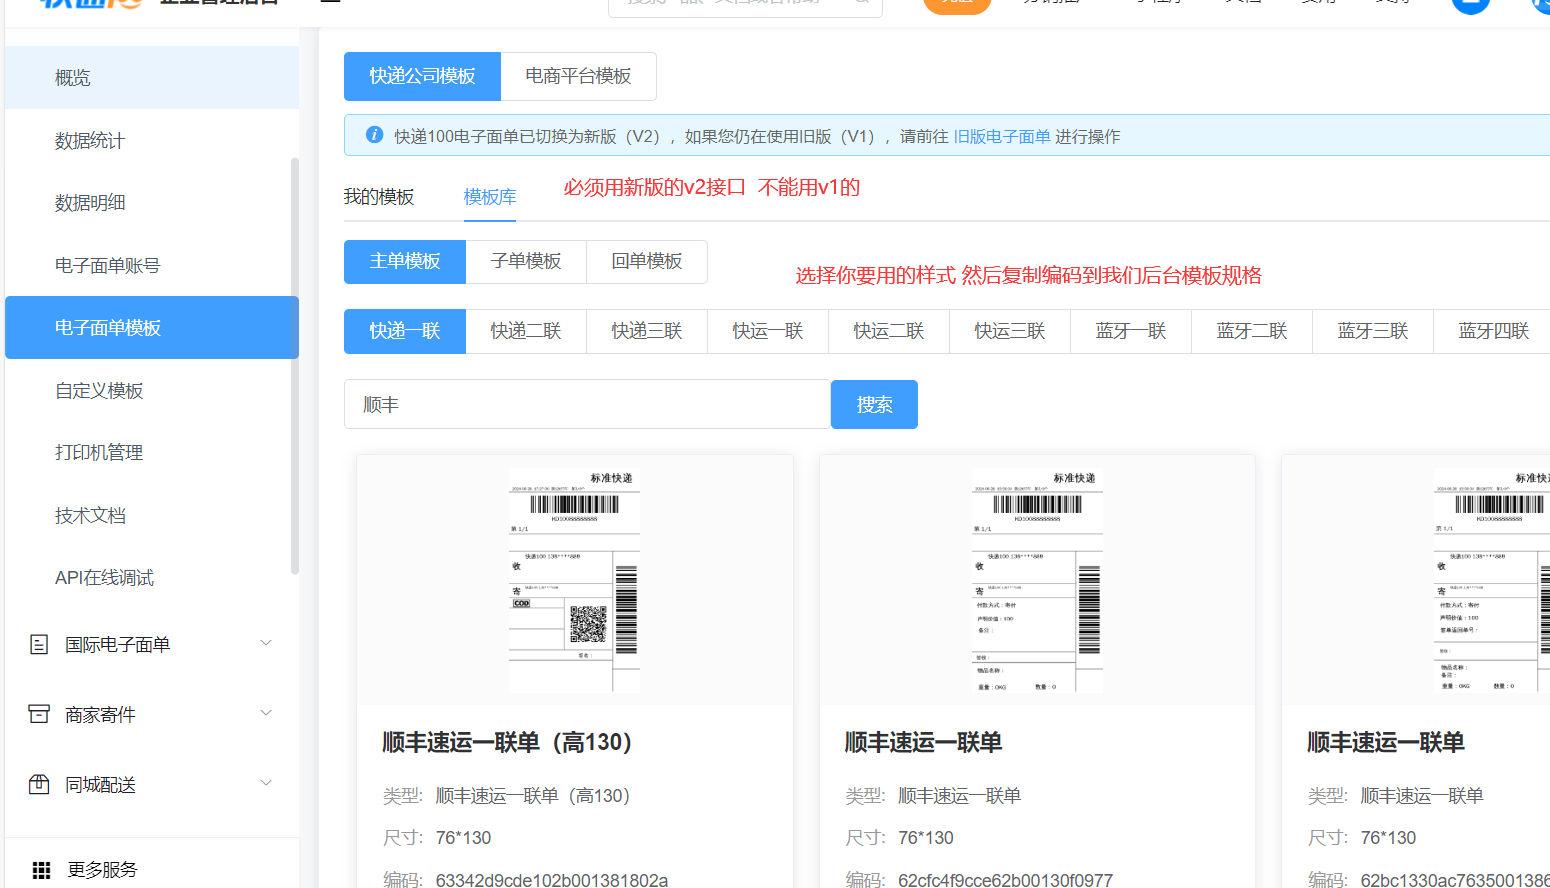Click the 同城配送 package icon
The width and height of the screenshot is (1550, 888).
pyautogui.click(x=39, y=784)
